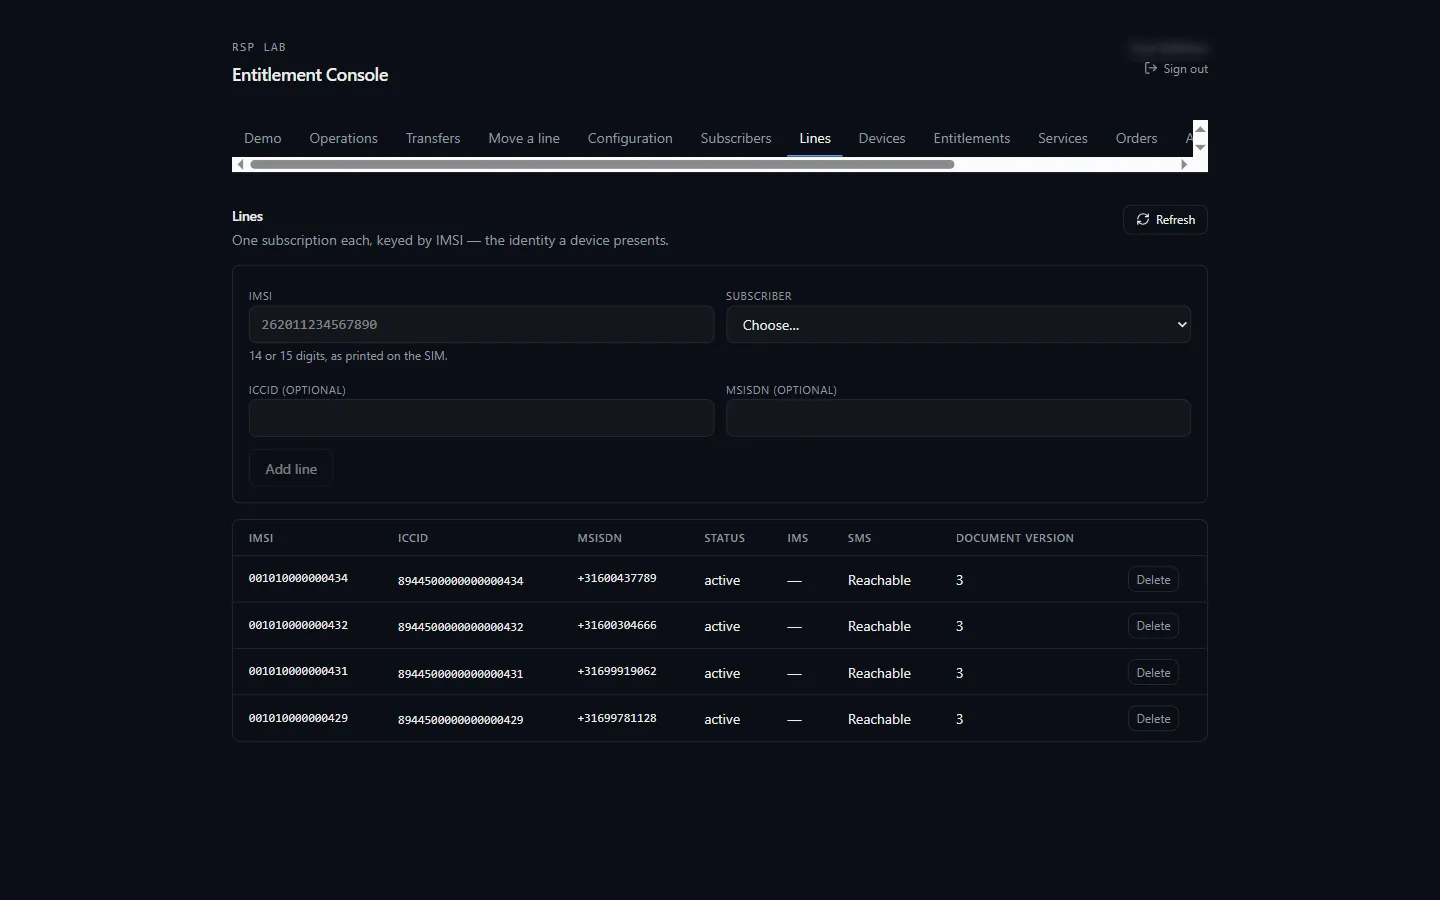This screenshot has height=900, width=1440.
Task: Click ICCID 8944500000000000434
Action: point(461,581)
